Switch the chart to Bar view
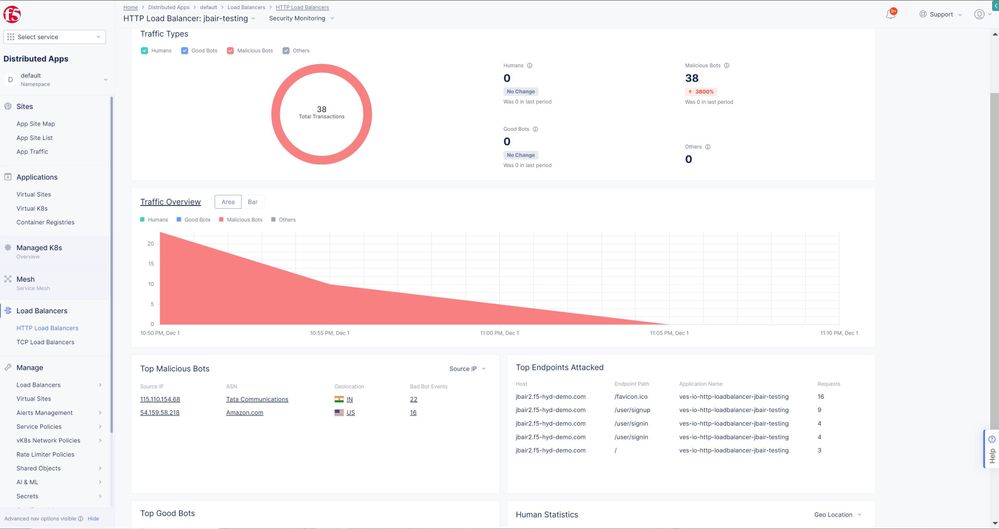This screenshot has width=999, height=529. coord(253,202)
